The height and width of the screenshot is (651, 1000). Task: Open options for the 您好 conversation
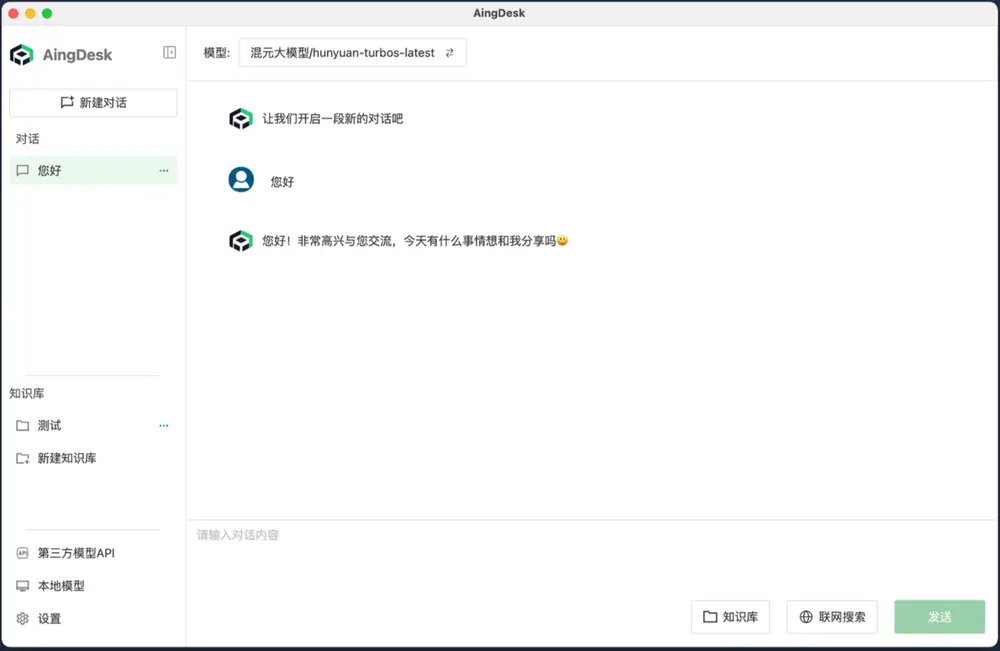164,171
